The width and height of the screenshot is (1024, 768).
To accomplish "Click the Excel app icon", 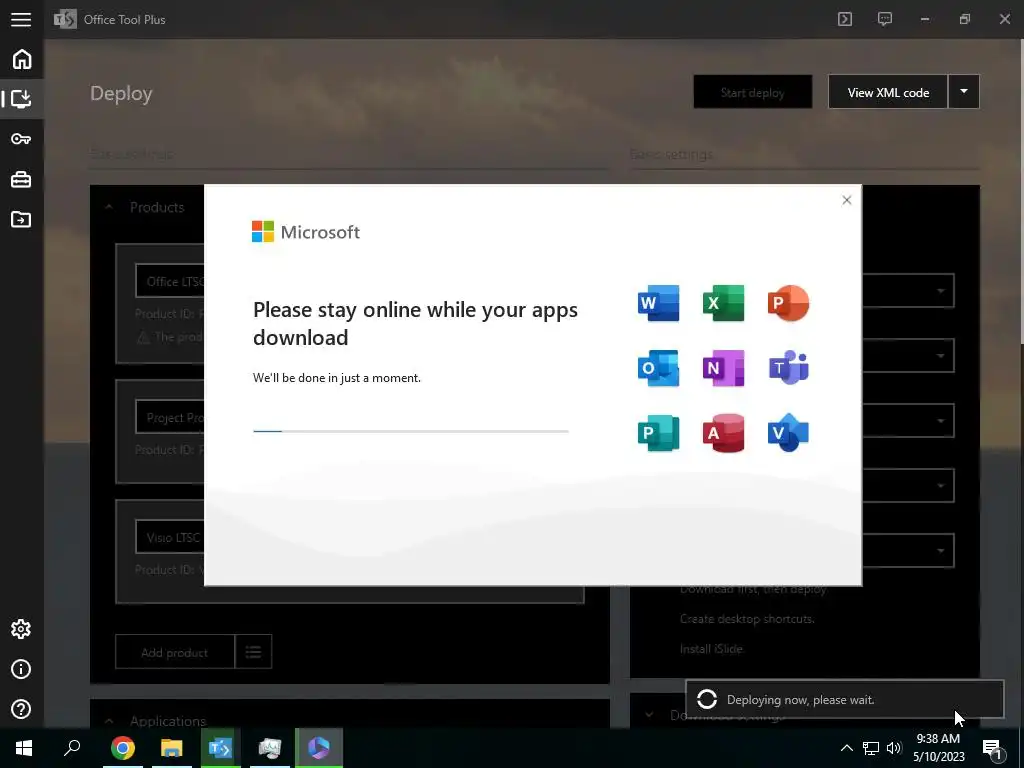I will pos(724,303).
